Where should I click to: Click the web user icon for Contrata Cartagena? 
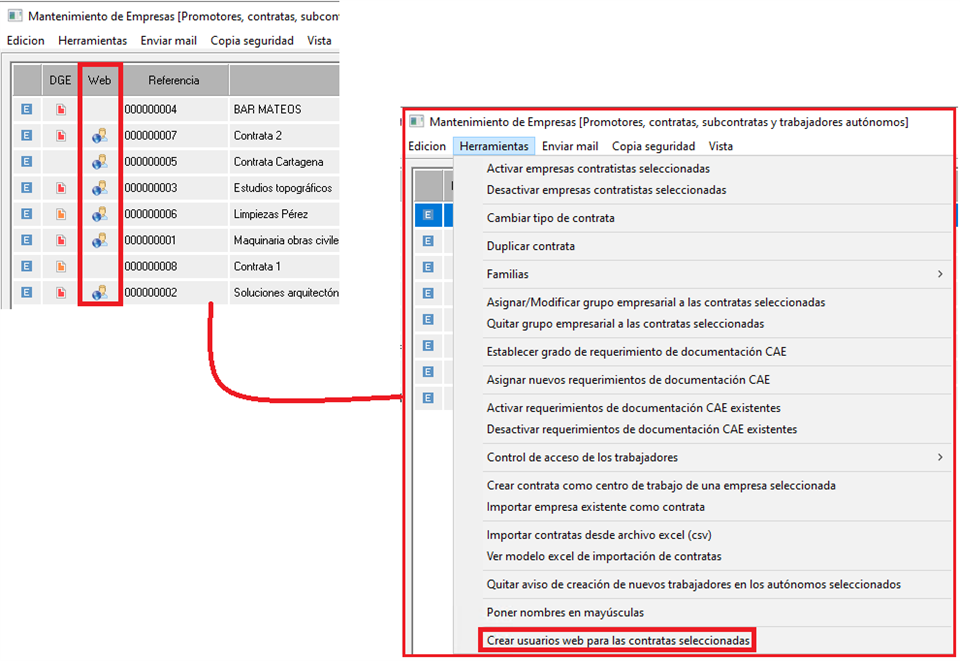click(x=99, y=162)
